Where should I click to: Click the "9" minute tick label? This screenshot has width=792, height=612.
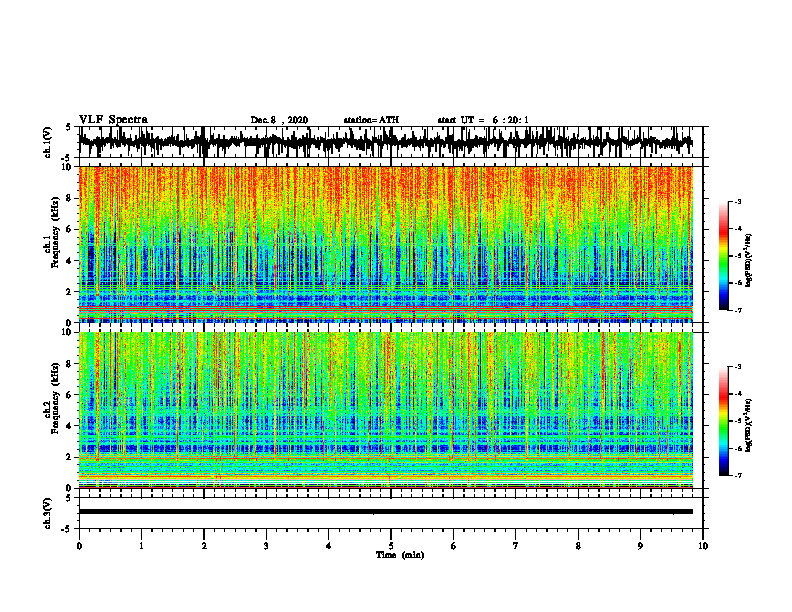[640, 546]
